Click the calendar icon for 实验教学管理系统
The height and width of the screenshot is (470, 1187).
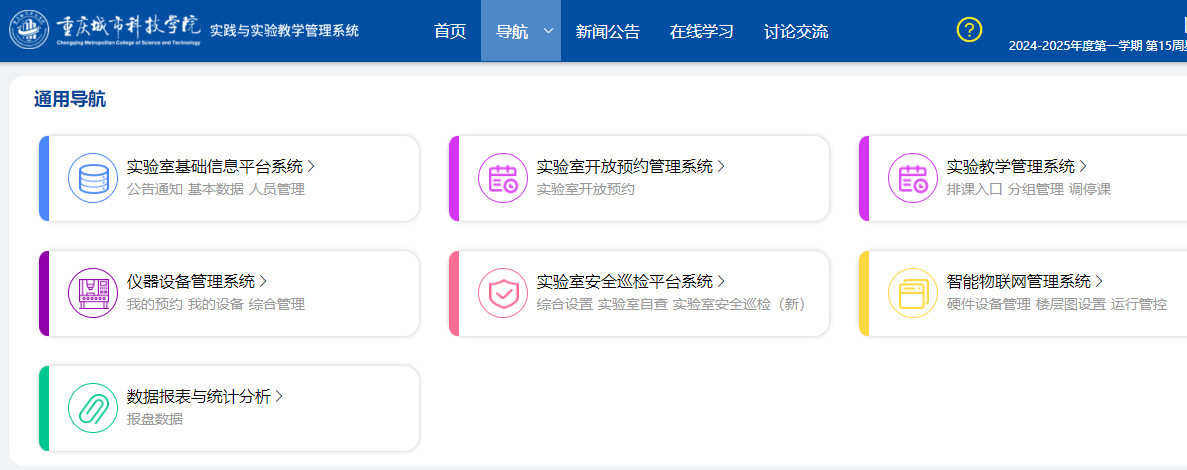point(913,178)
